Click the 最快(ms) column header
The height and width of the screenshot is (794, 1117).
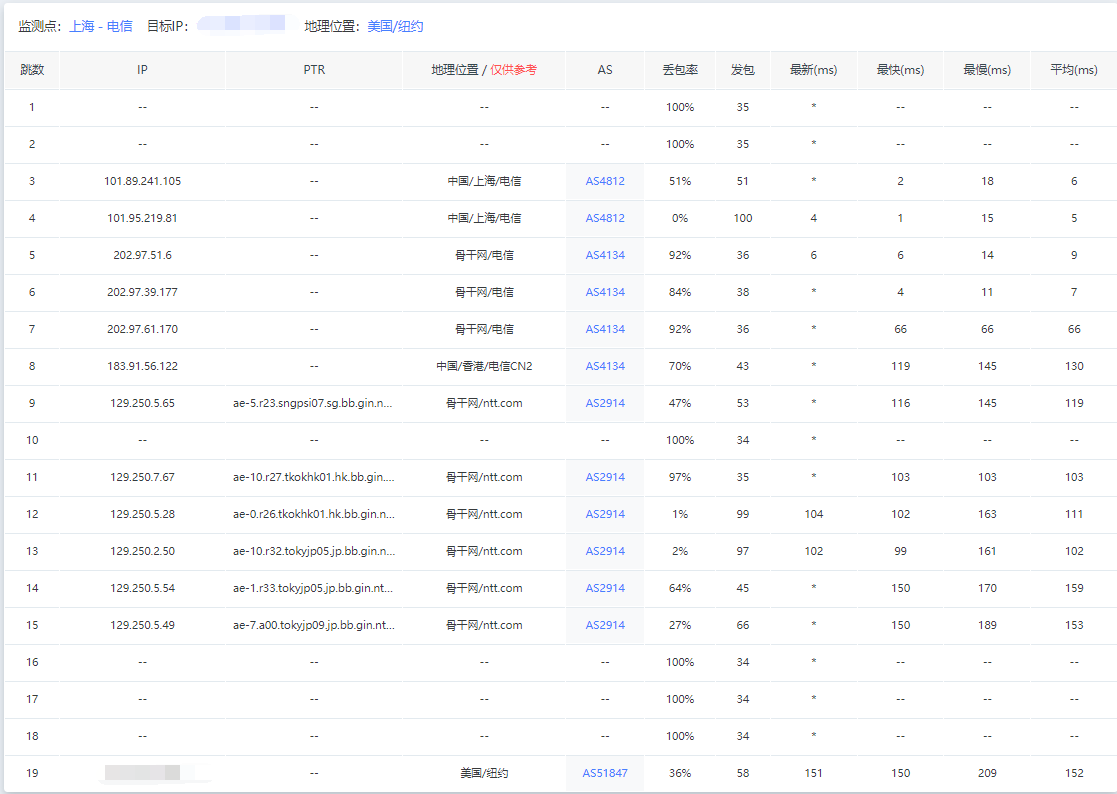click(900, 70)
